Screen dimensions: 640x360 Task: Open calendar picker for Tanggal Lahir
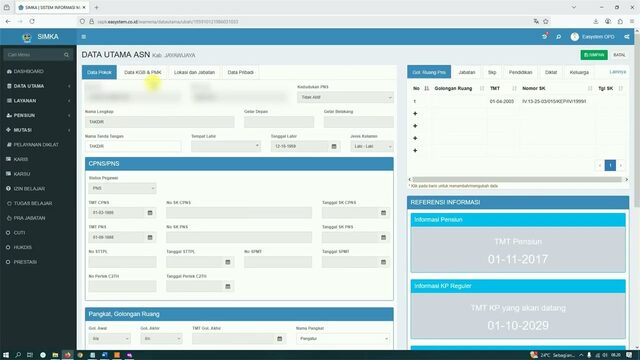(334, 146)
